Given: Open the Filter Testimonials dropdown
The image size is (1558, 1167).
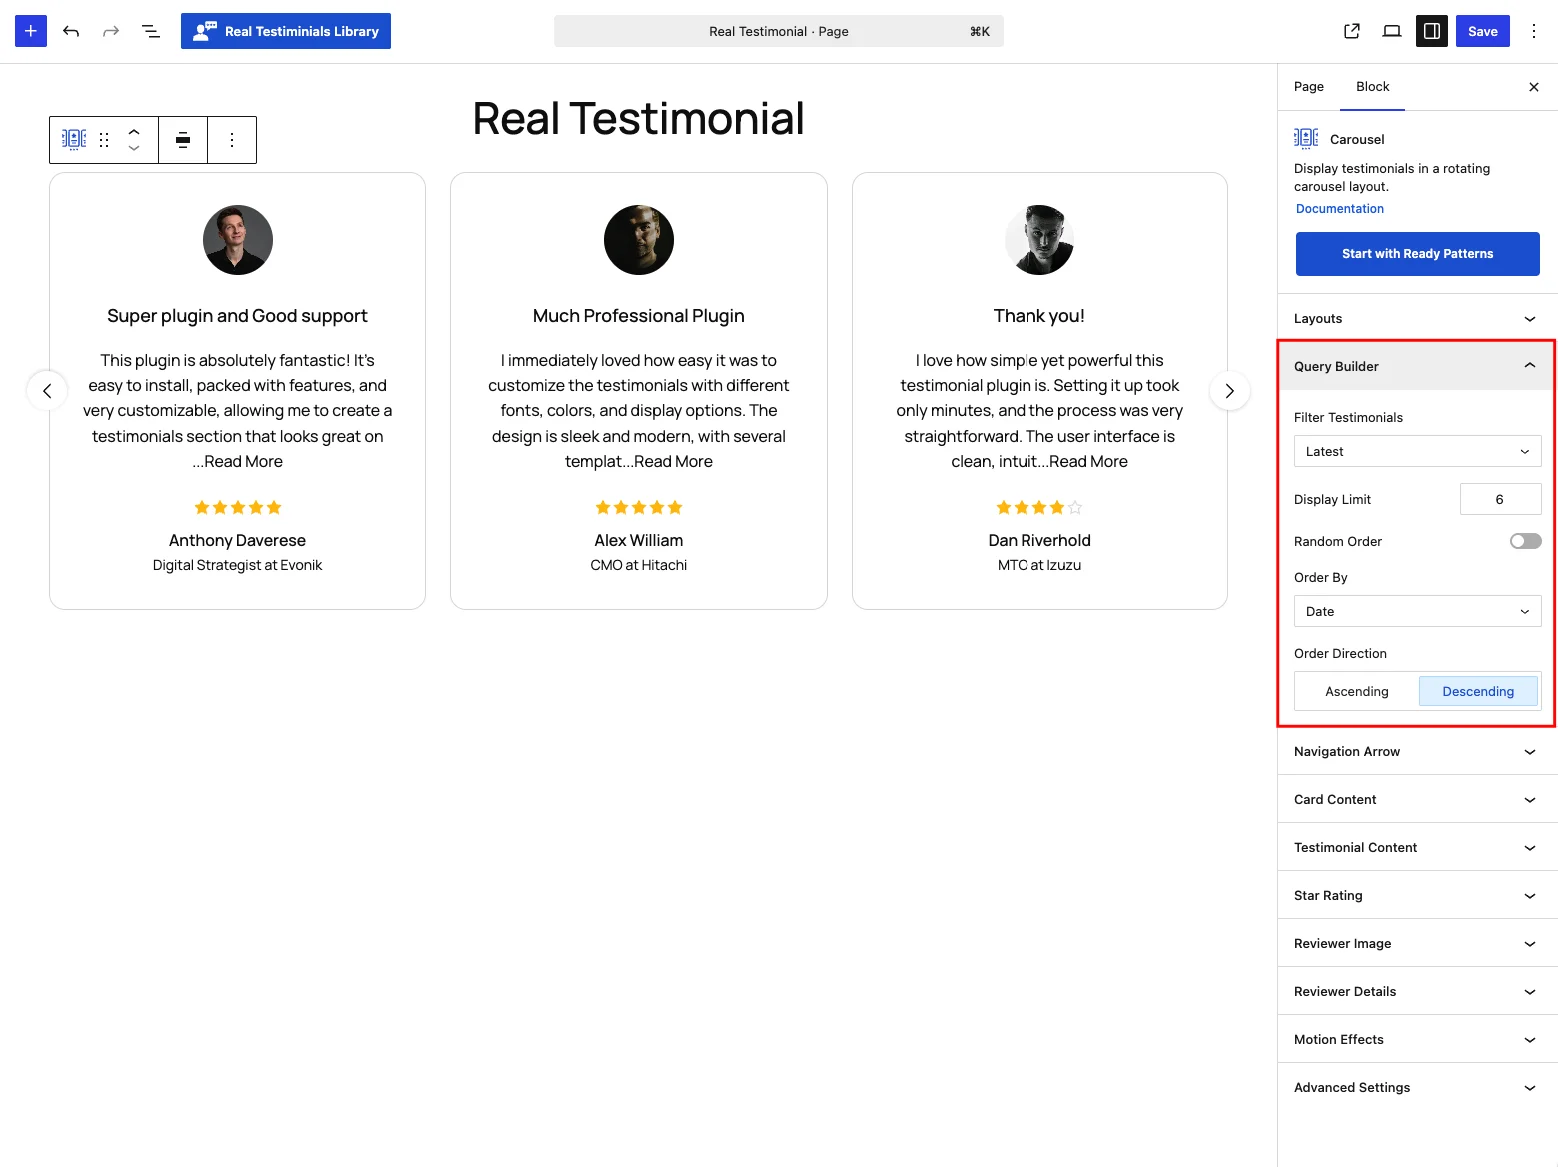Looking at the screenshot, I should 1418,451.
